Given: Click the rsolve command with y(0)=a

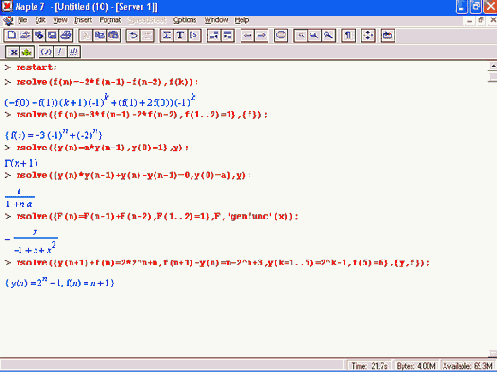Looking at the screenshot, I should click(133, 175).
